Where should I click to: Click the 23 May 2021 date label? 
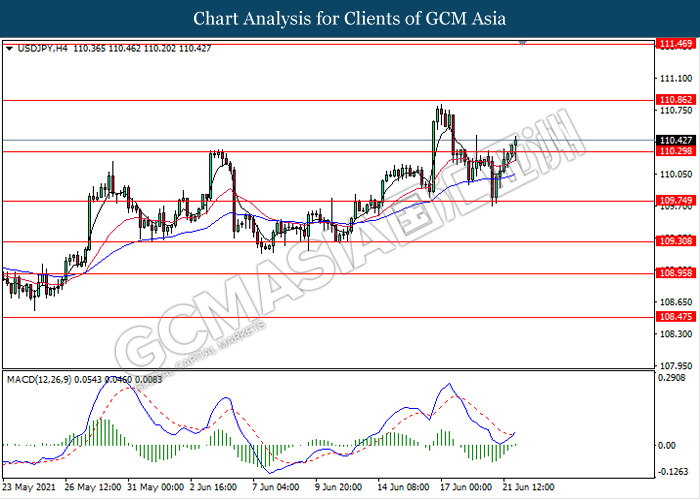(x=29, y=487)
